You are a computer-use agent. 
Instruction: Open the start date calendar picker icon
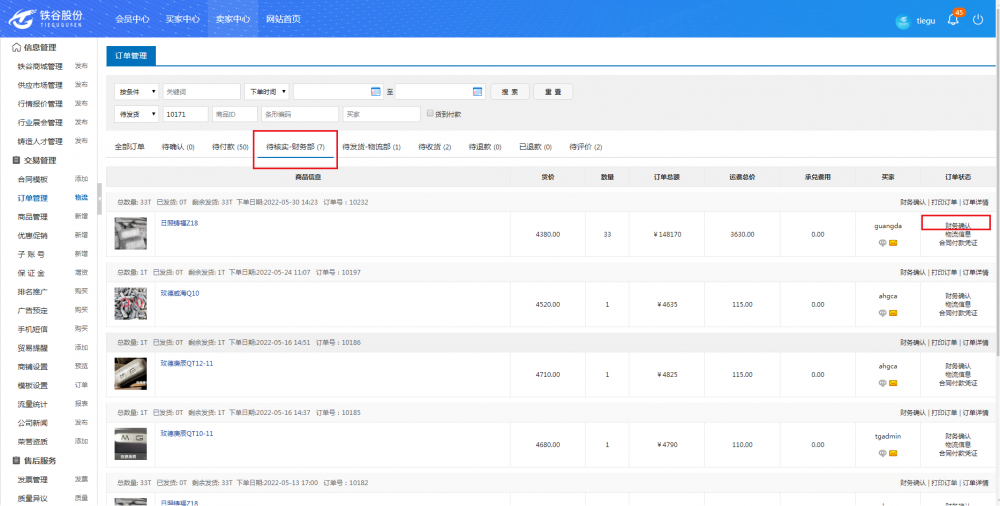[x=376, y=91]
